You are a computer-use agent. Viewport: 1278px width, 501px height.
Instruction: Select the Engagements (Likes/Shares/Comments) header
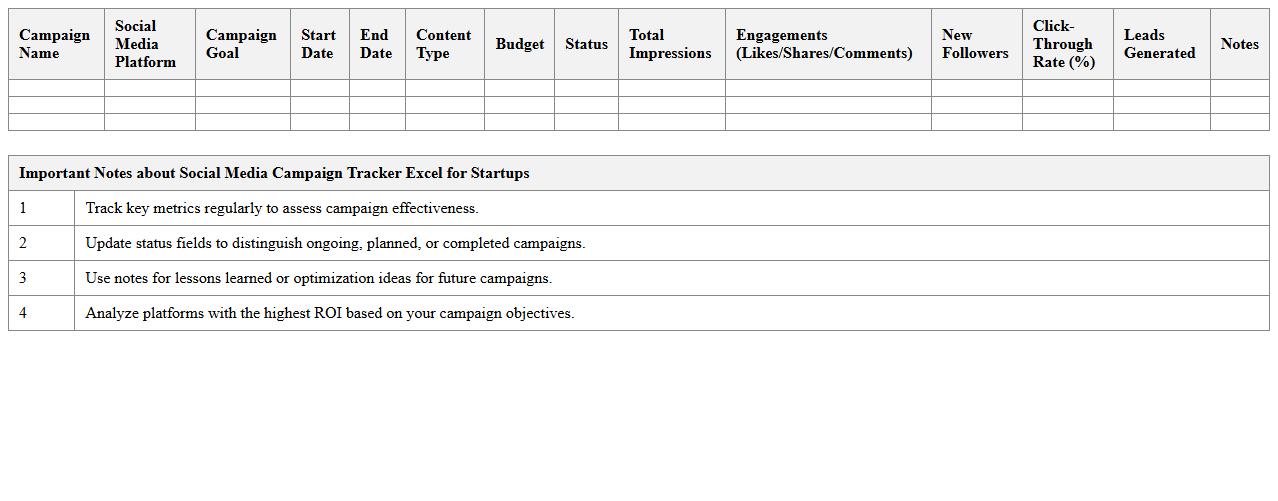click(x=825, y=44)
